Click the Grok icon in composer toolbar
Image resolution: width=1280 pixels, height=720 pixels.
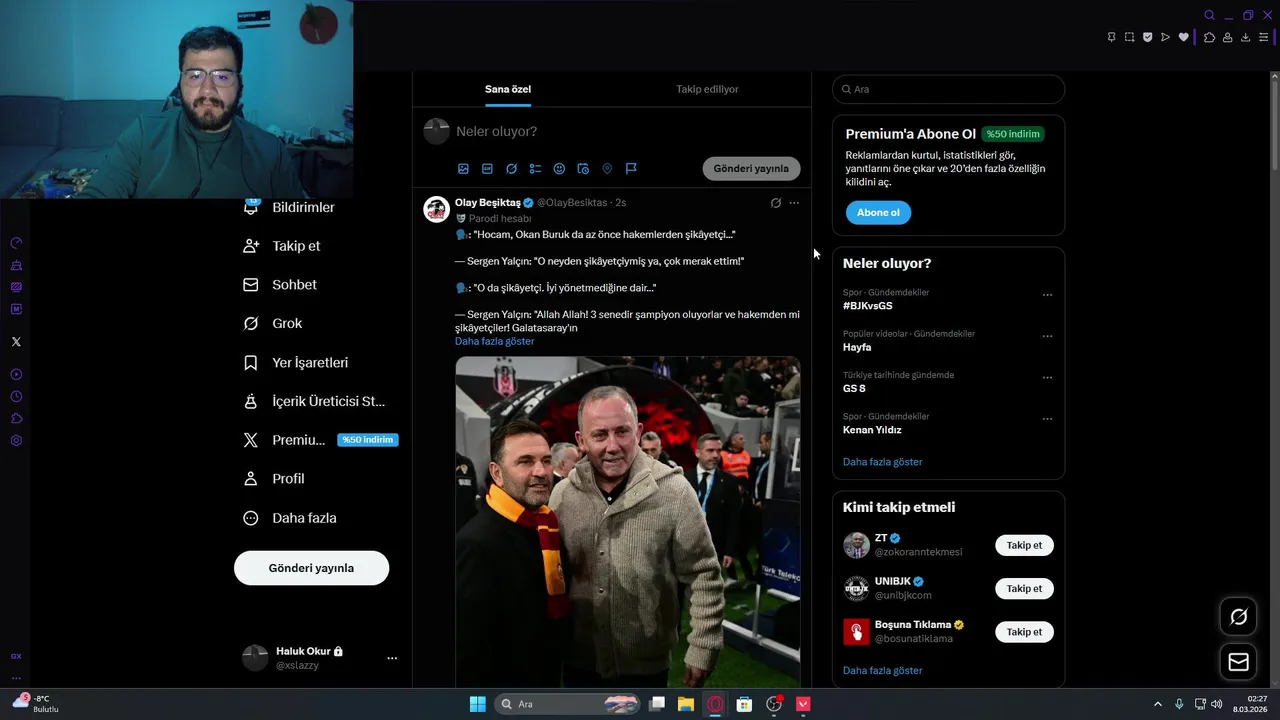point(511,169)
